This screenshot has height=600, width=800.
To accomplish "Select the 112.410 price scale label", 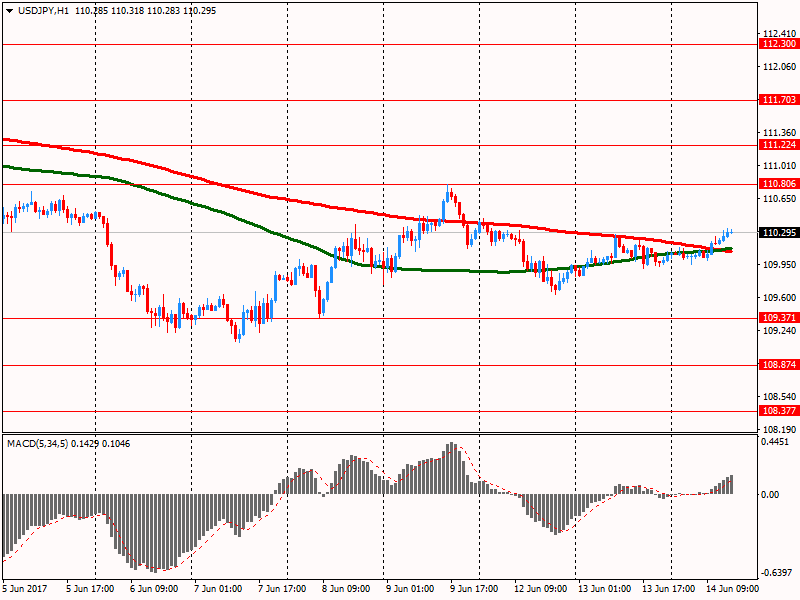I will [x=779, y=34].
